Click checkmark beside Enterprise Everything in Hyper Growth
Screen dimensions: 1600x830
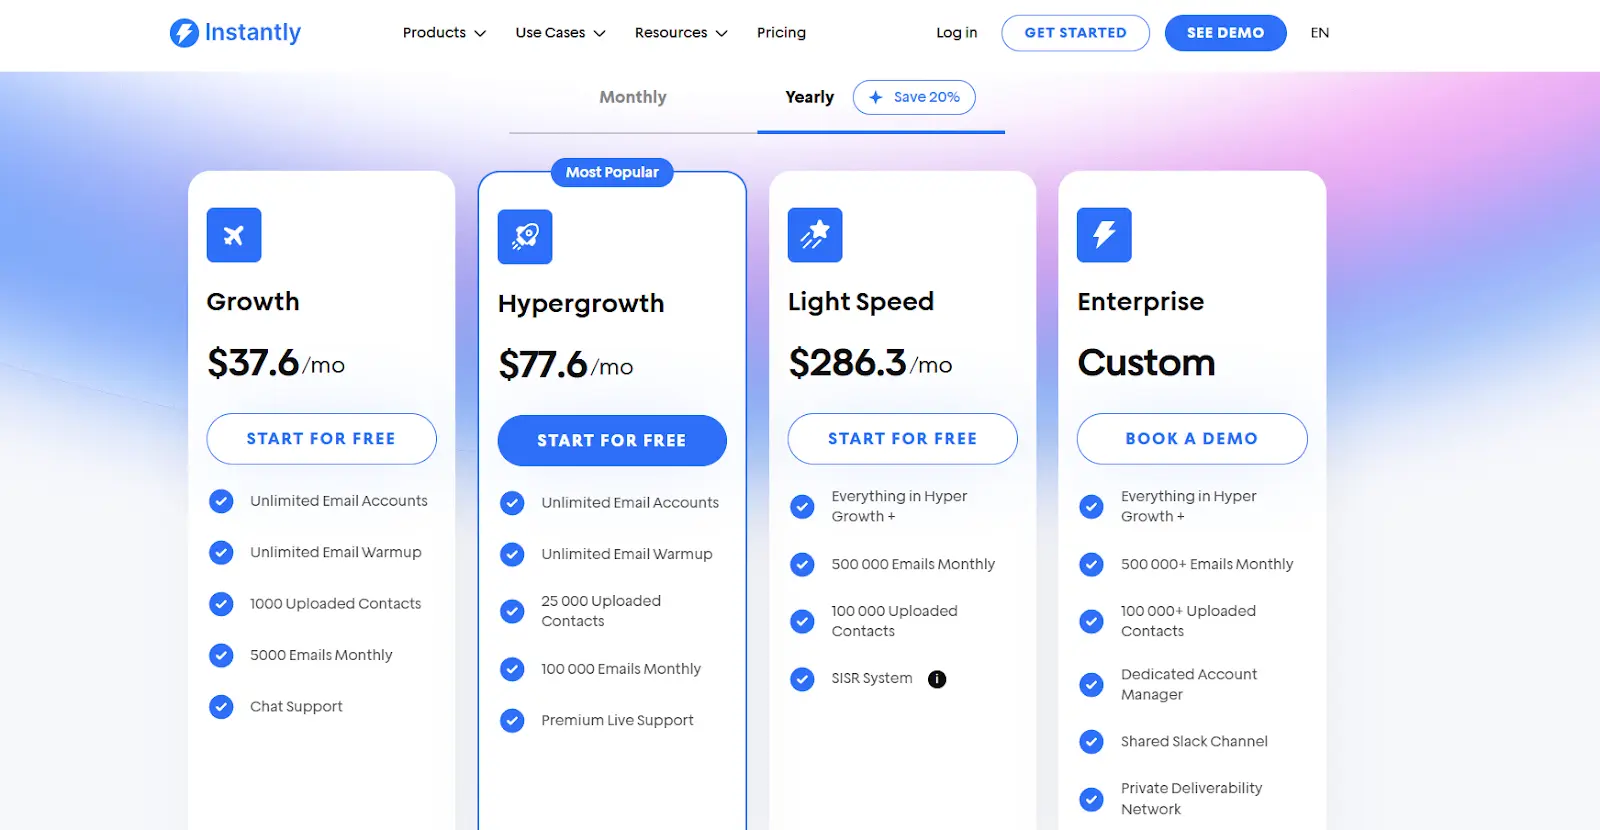pos(1092,507)
